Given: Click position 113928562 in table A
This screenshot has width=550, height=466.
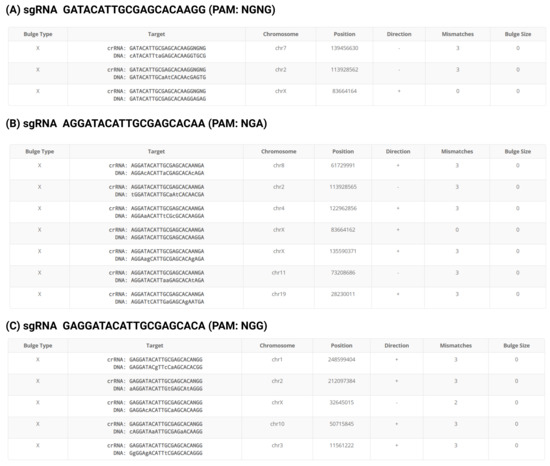Looking at the screenshot, I should (x=344, y=69).
